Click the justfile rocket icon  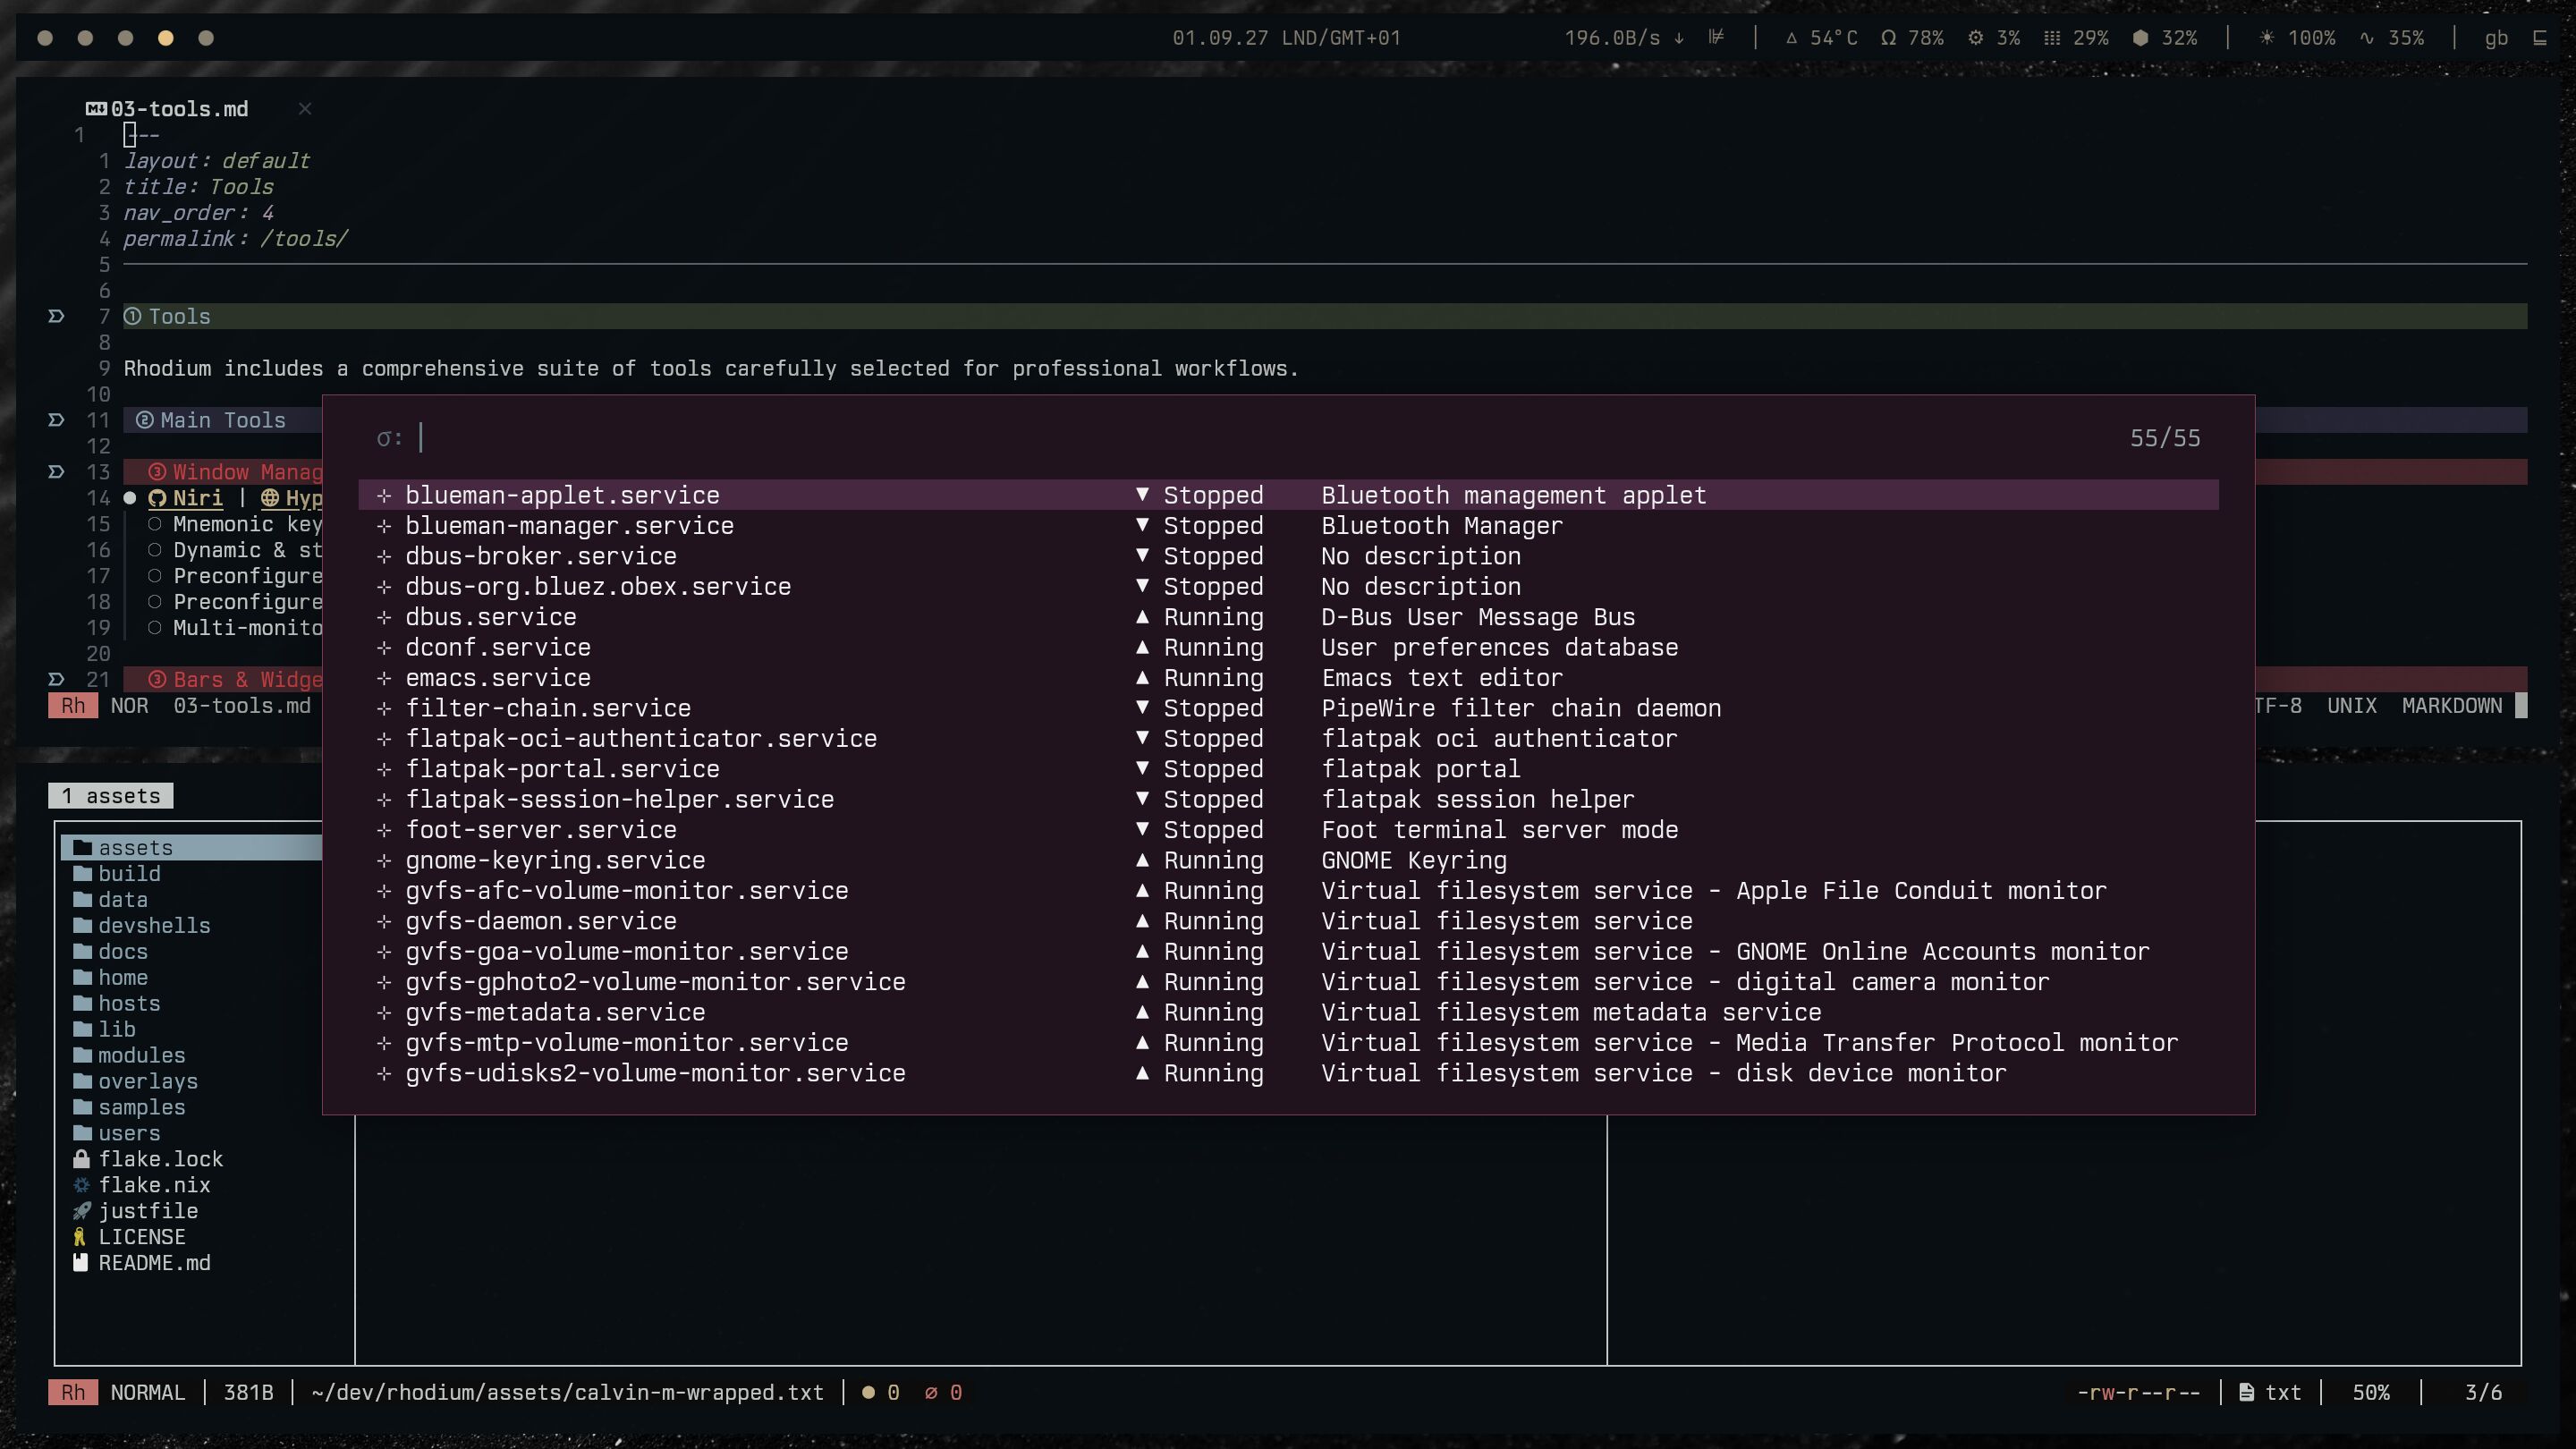tap(81, 1211)
